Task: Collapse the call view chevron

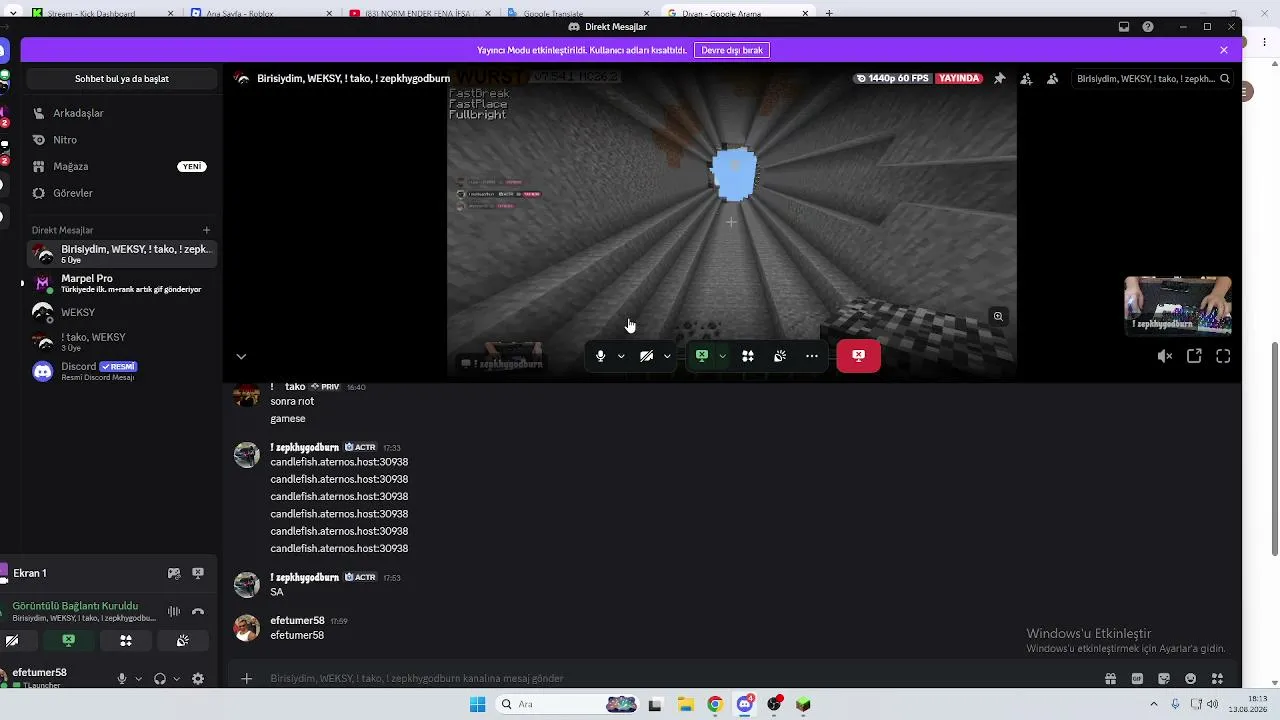Action: click(241, 356)
